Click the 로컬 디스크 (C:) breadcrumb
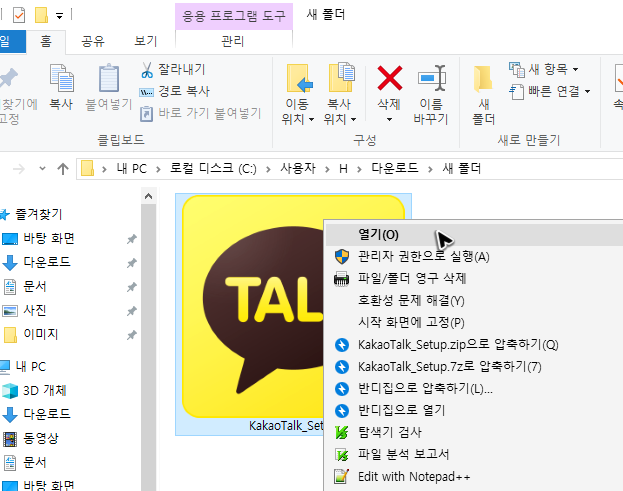 tap(213, 169)
